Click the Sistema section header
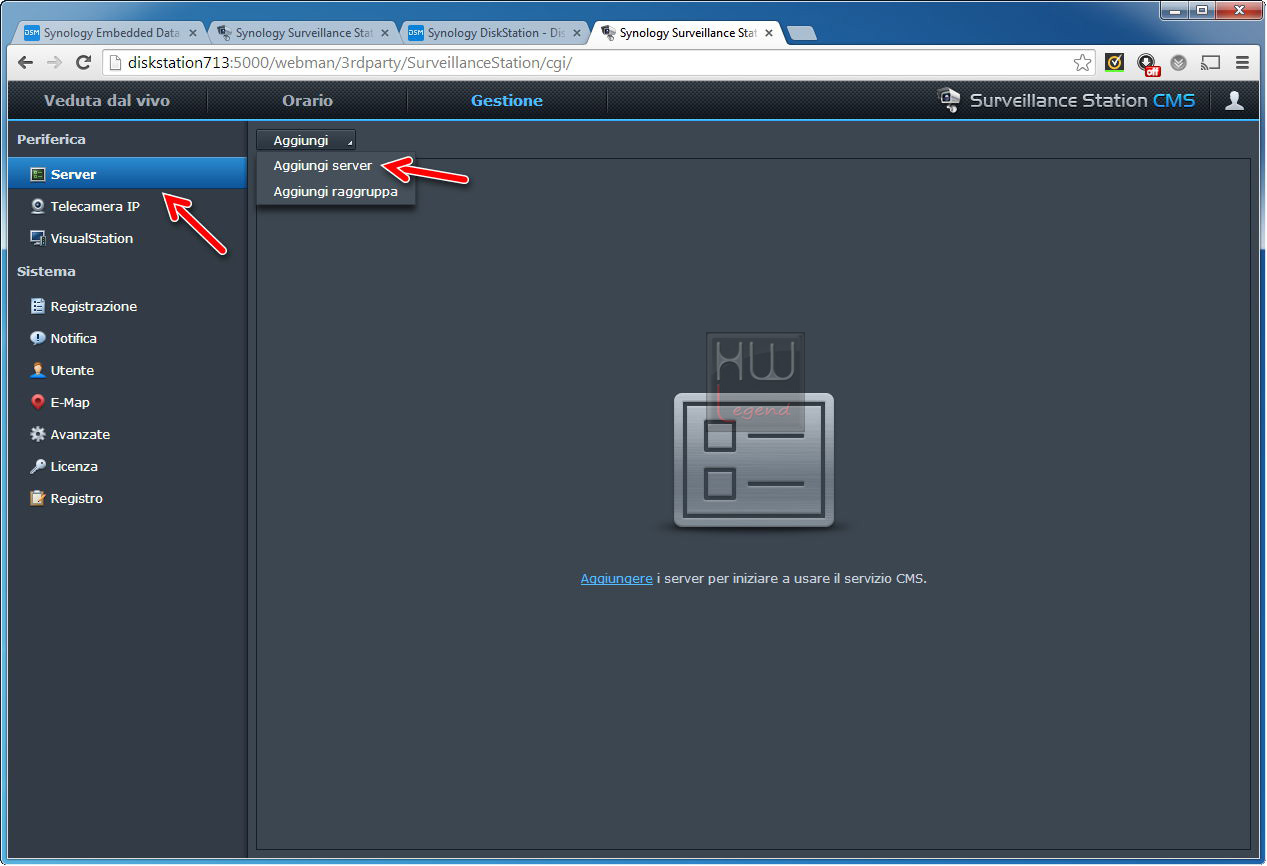This screenshot has width=1267, height=866. coord(46,271)
